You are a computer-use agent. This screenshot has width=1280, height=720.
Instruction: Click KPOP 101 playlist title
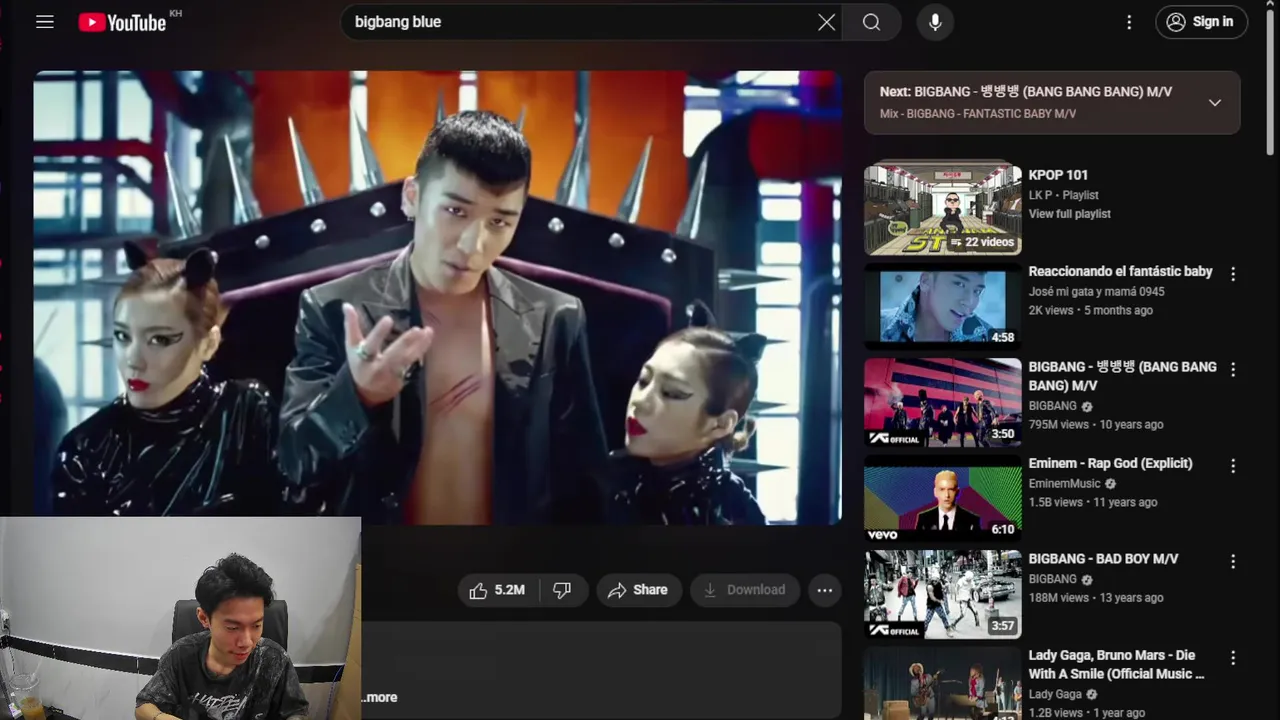pyautogui.click(x=1058, y=175)
